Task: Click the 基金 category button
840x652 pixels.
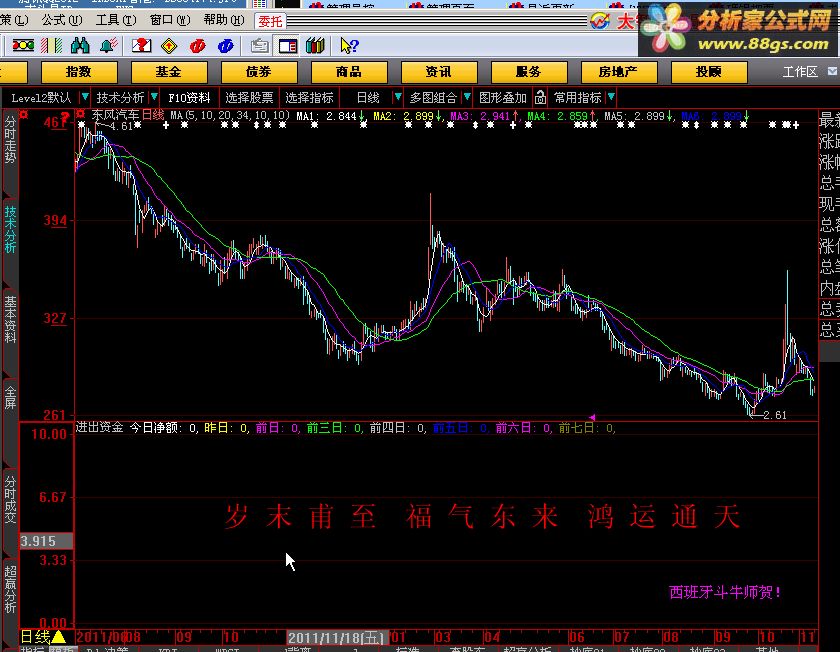Action: (x=169, y=72)
